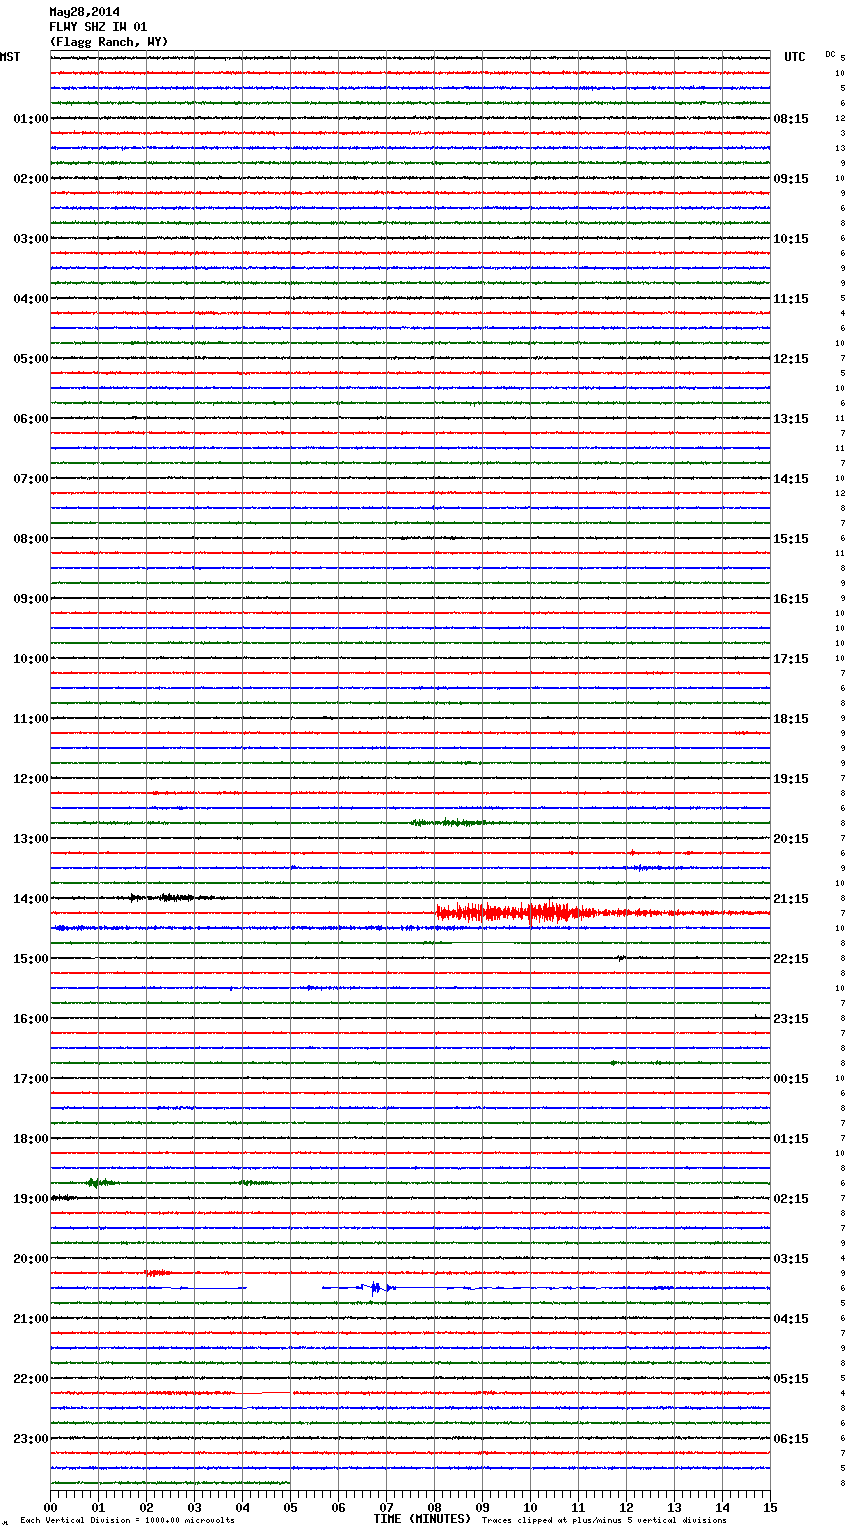
Task: Click minute tick 12 on the bottom axis
Action: pyautogui.click(x=626, y=1507)
